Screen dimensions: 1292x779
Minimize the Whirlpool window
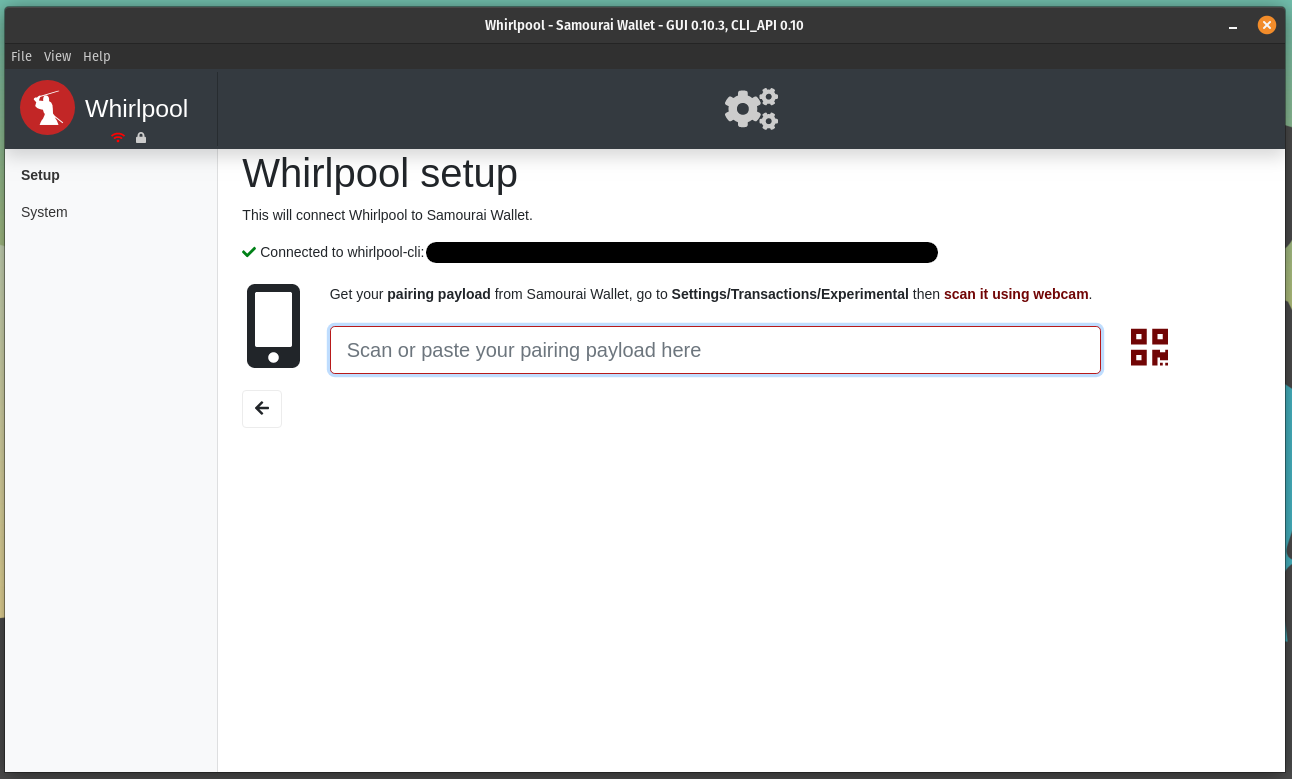[1234, 25]
